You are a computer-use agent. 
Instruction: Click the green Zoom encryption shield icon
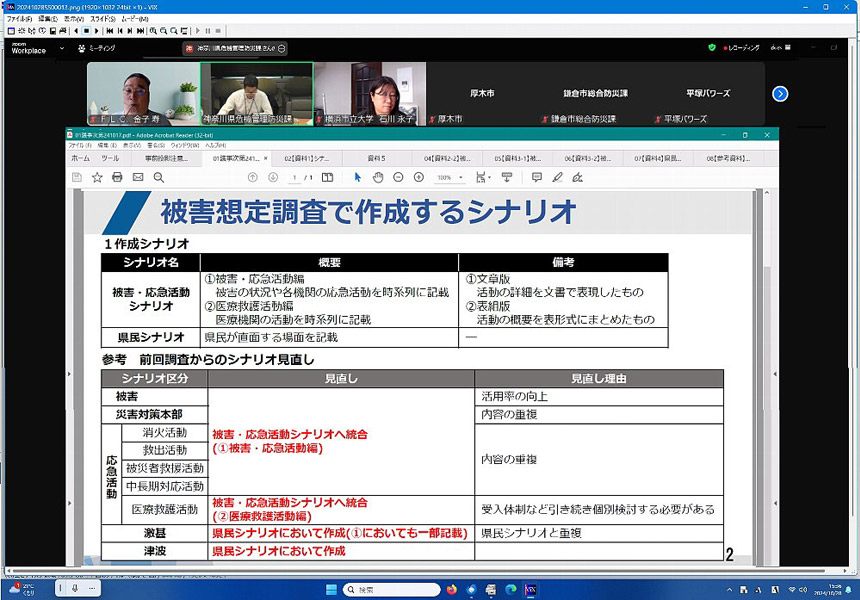pos(712,47)
